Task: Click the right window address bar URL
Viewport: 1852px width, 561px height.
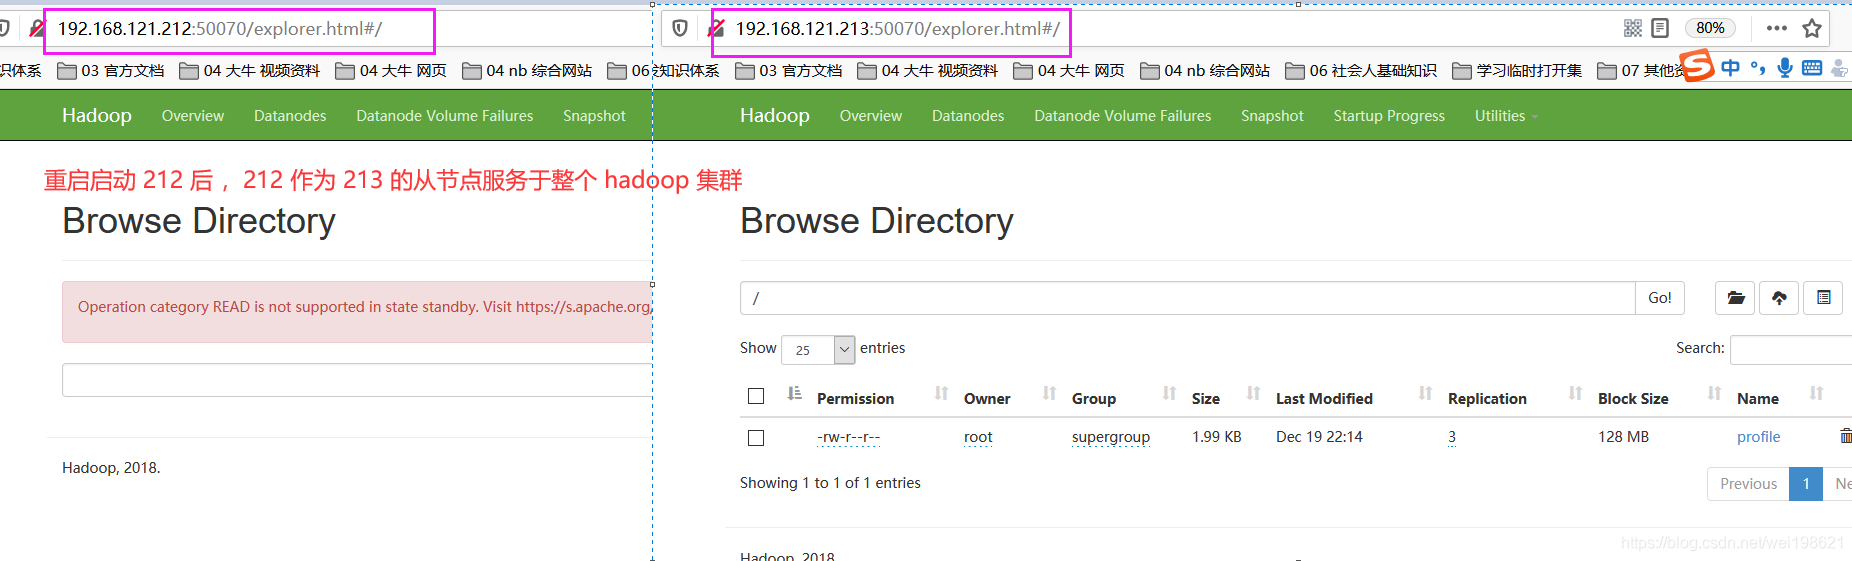Action: click(897, 29)
